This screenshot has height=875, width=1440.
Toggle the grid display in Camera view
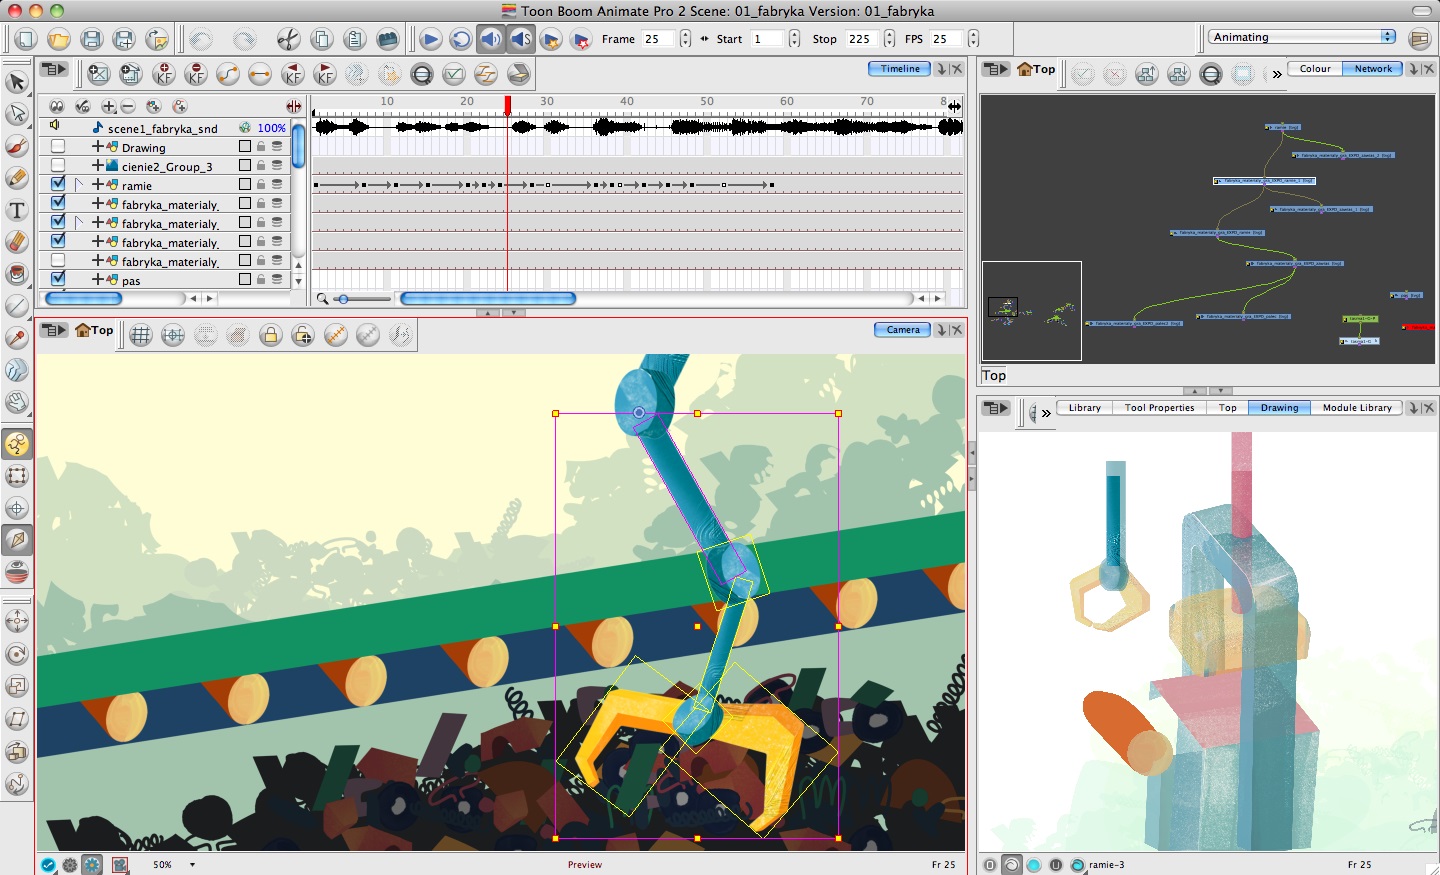(x=141, y=336)
